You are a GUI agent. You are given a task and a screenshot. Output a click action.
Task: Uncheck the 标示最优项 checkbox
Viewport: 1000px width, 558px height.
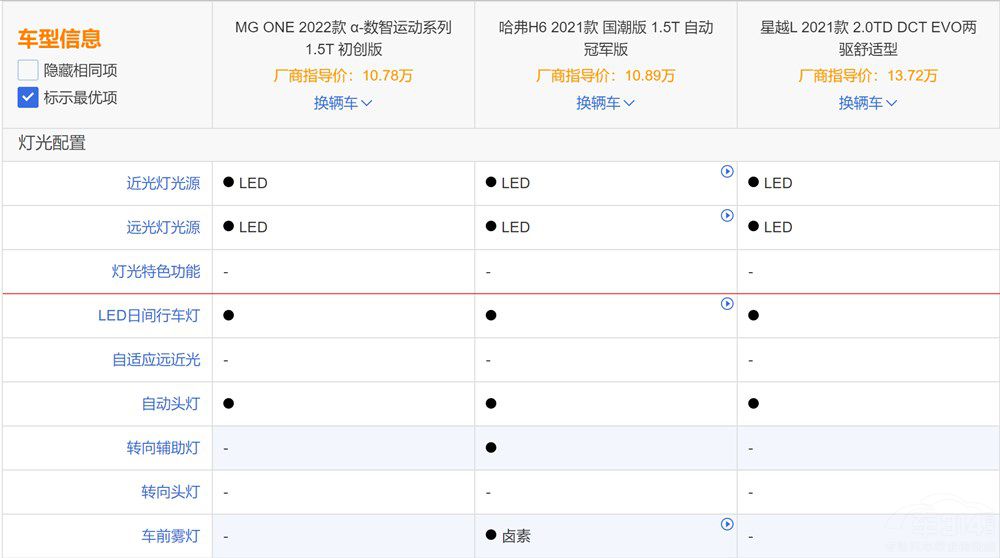click(28, 98)
